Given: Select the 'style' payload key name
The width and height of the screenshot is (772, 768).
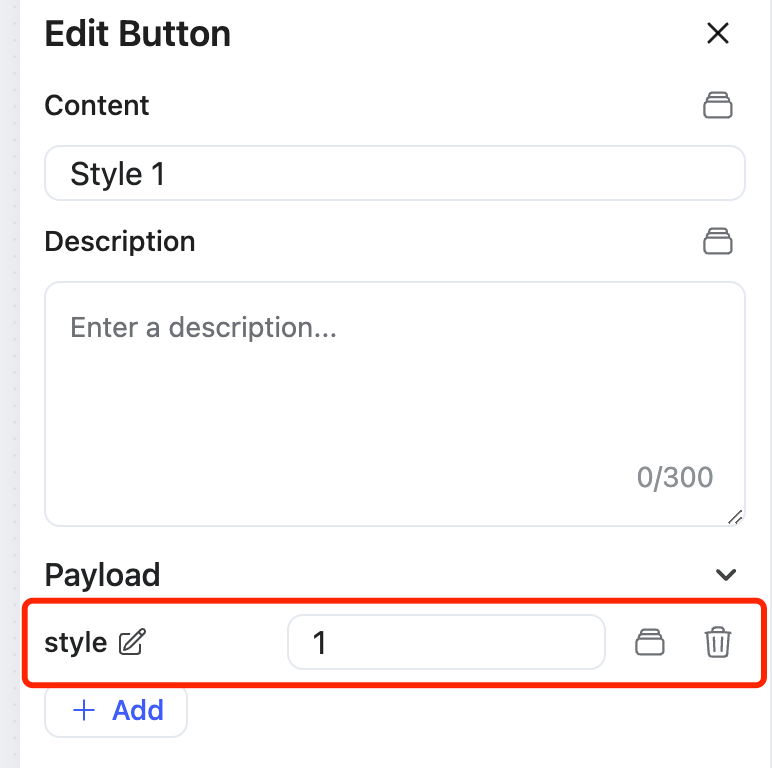Looking at the screenshot, I should [76, 642].
